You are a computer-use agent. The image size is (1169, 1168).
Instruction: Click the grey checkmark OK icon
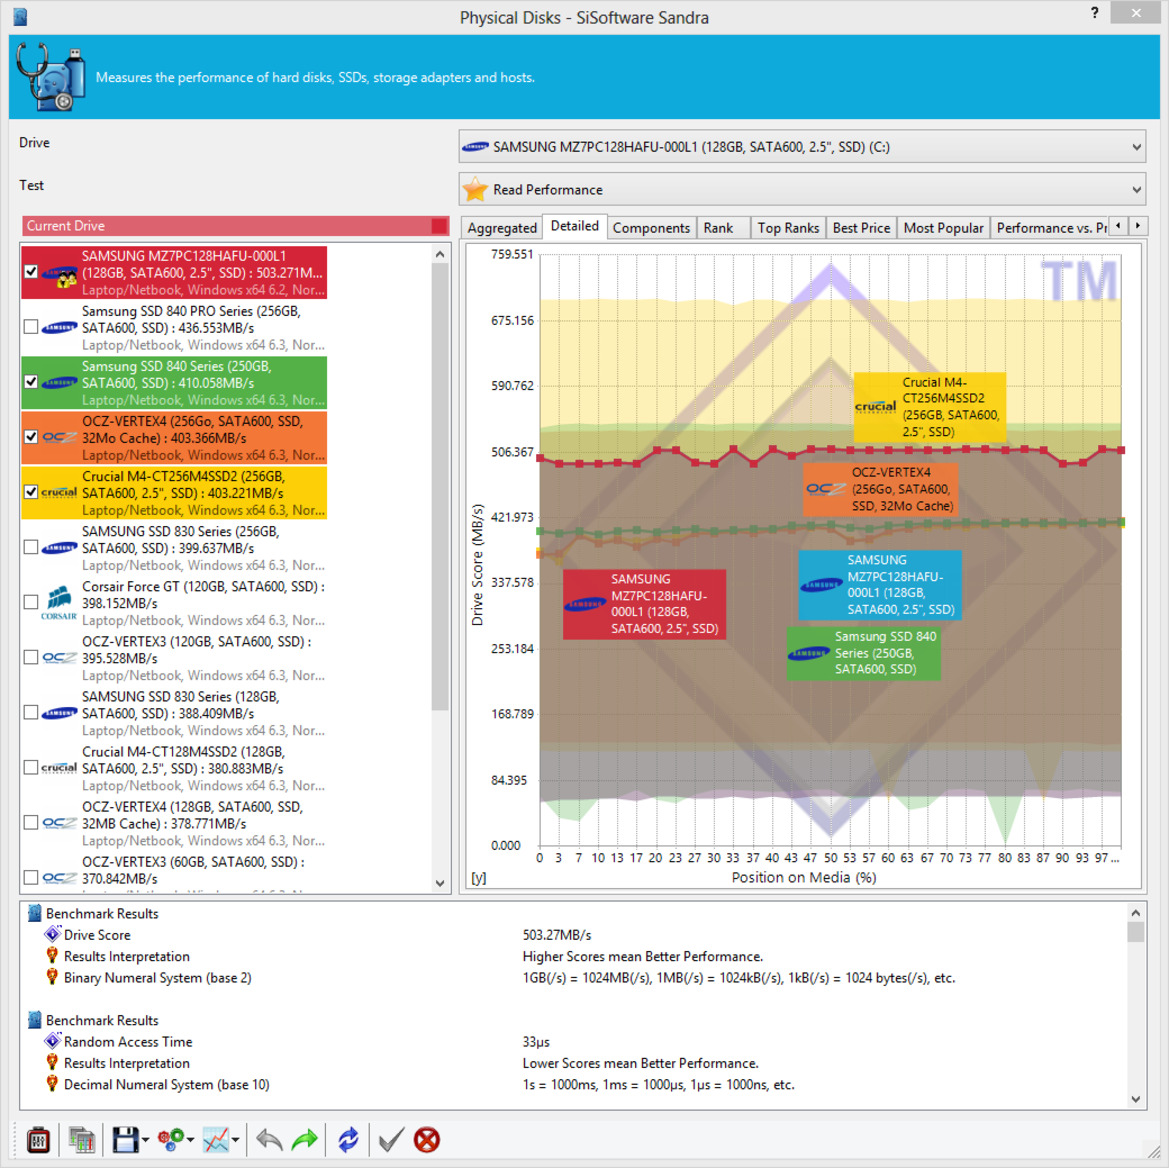point(391,1140)
